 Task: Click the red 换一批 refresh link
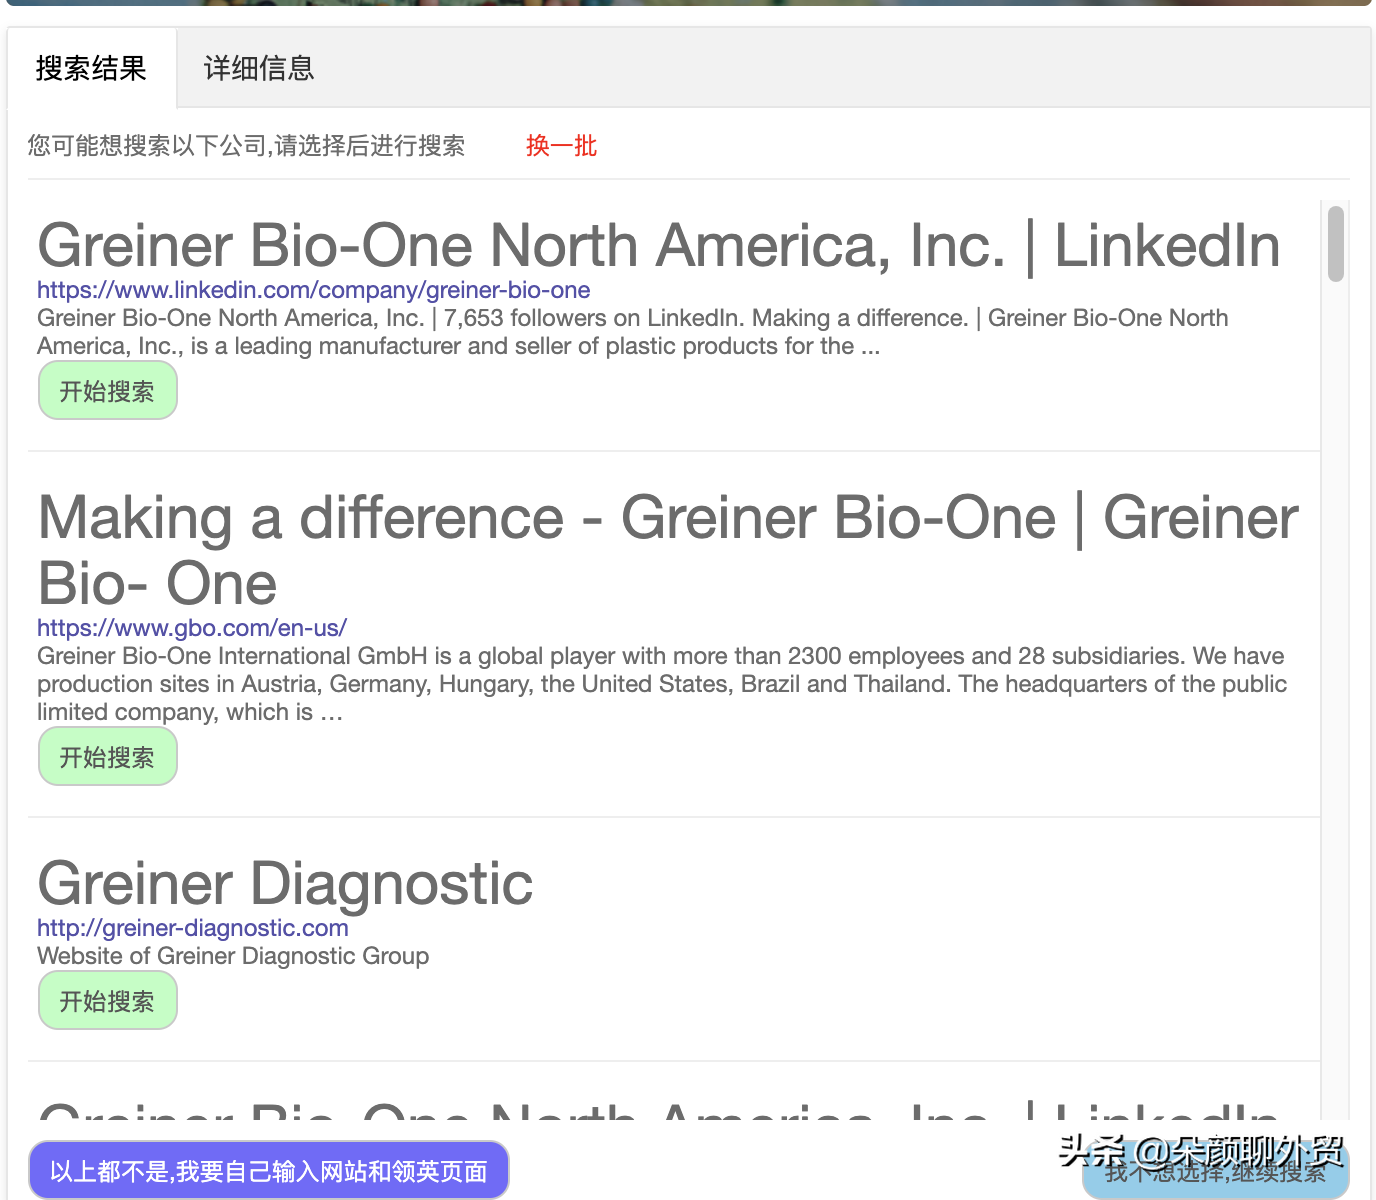point(561,146)
